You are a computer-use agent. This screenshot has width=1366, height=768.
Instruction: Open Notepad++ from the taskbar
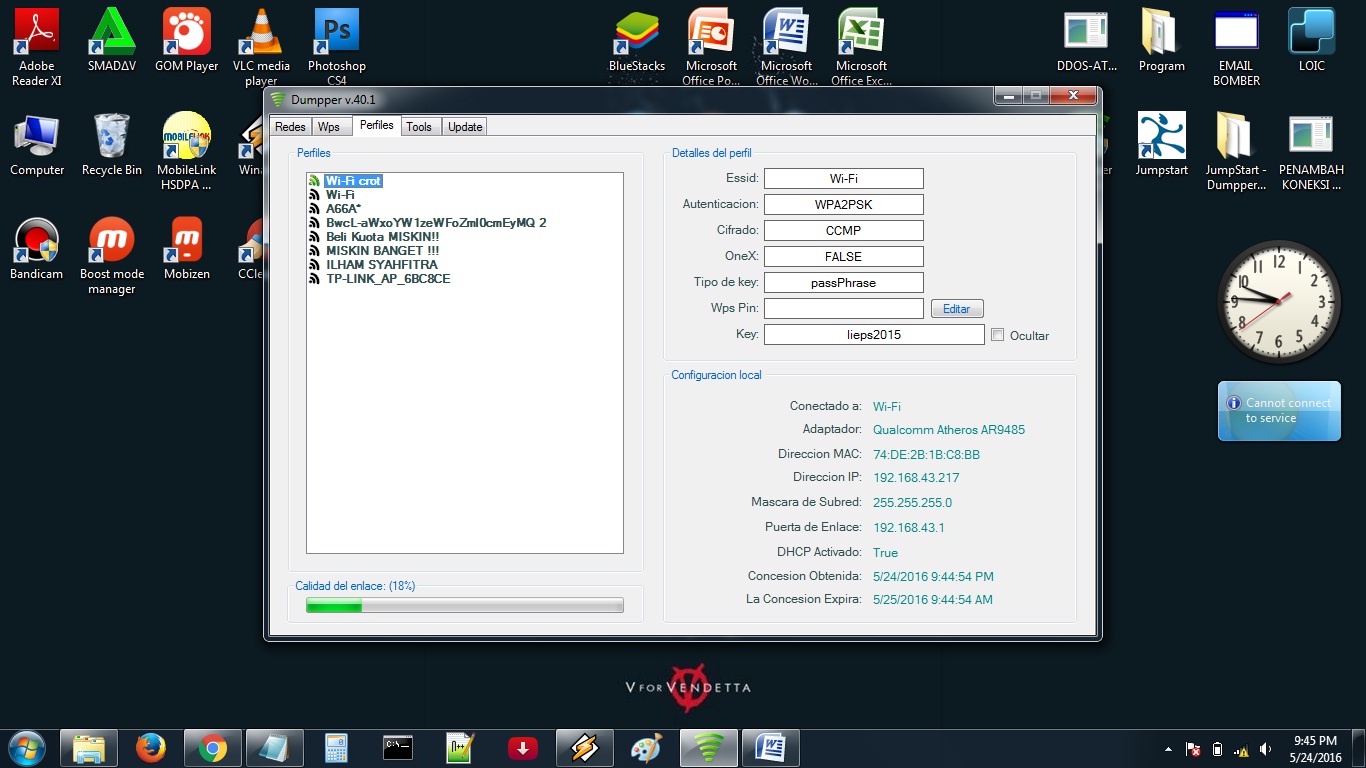461,748
